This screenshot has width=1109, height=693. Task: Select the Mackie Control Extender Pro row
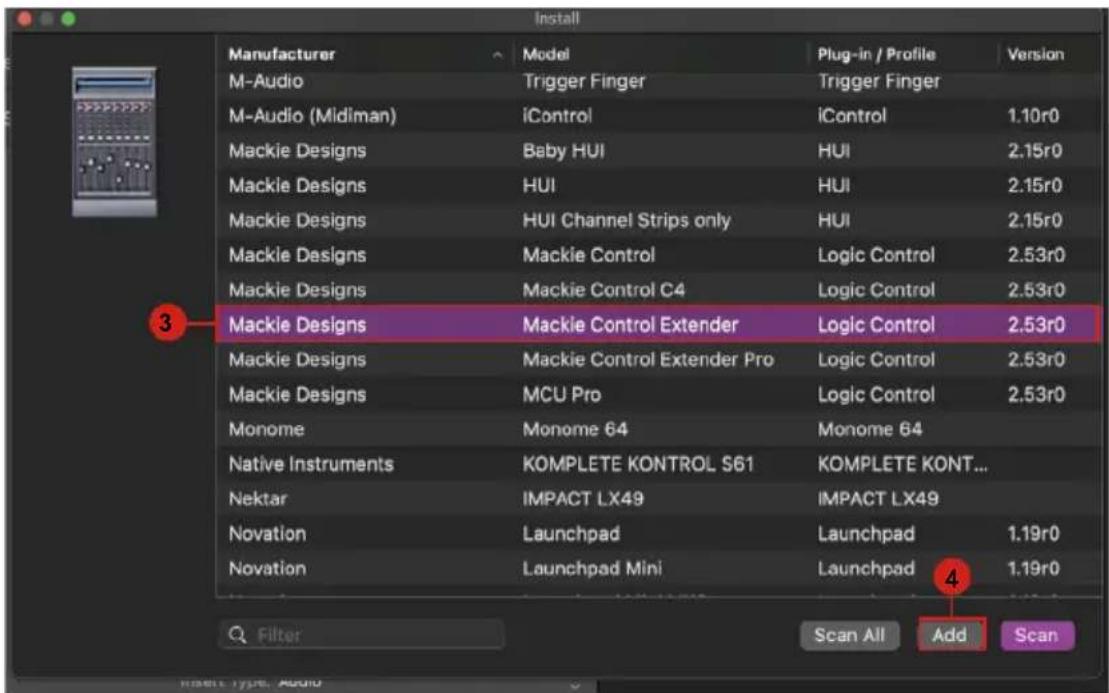tap(658, 359)
